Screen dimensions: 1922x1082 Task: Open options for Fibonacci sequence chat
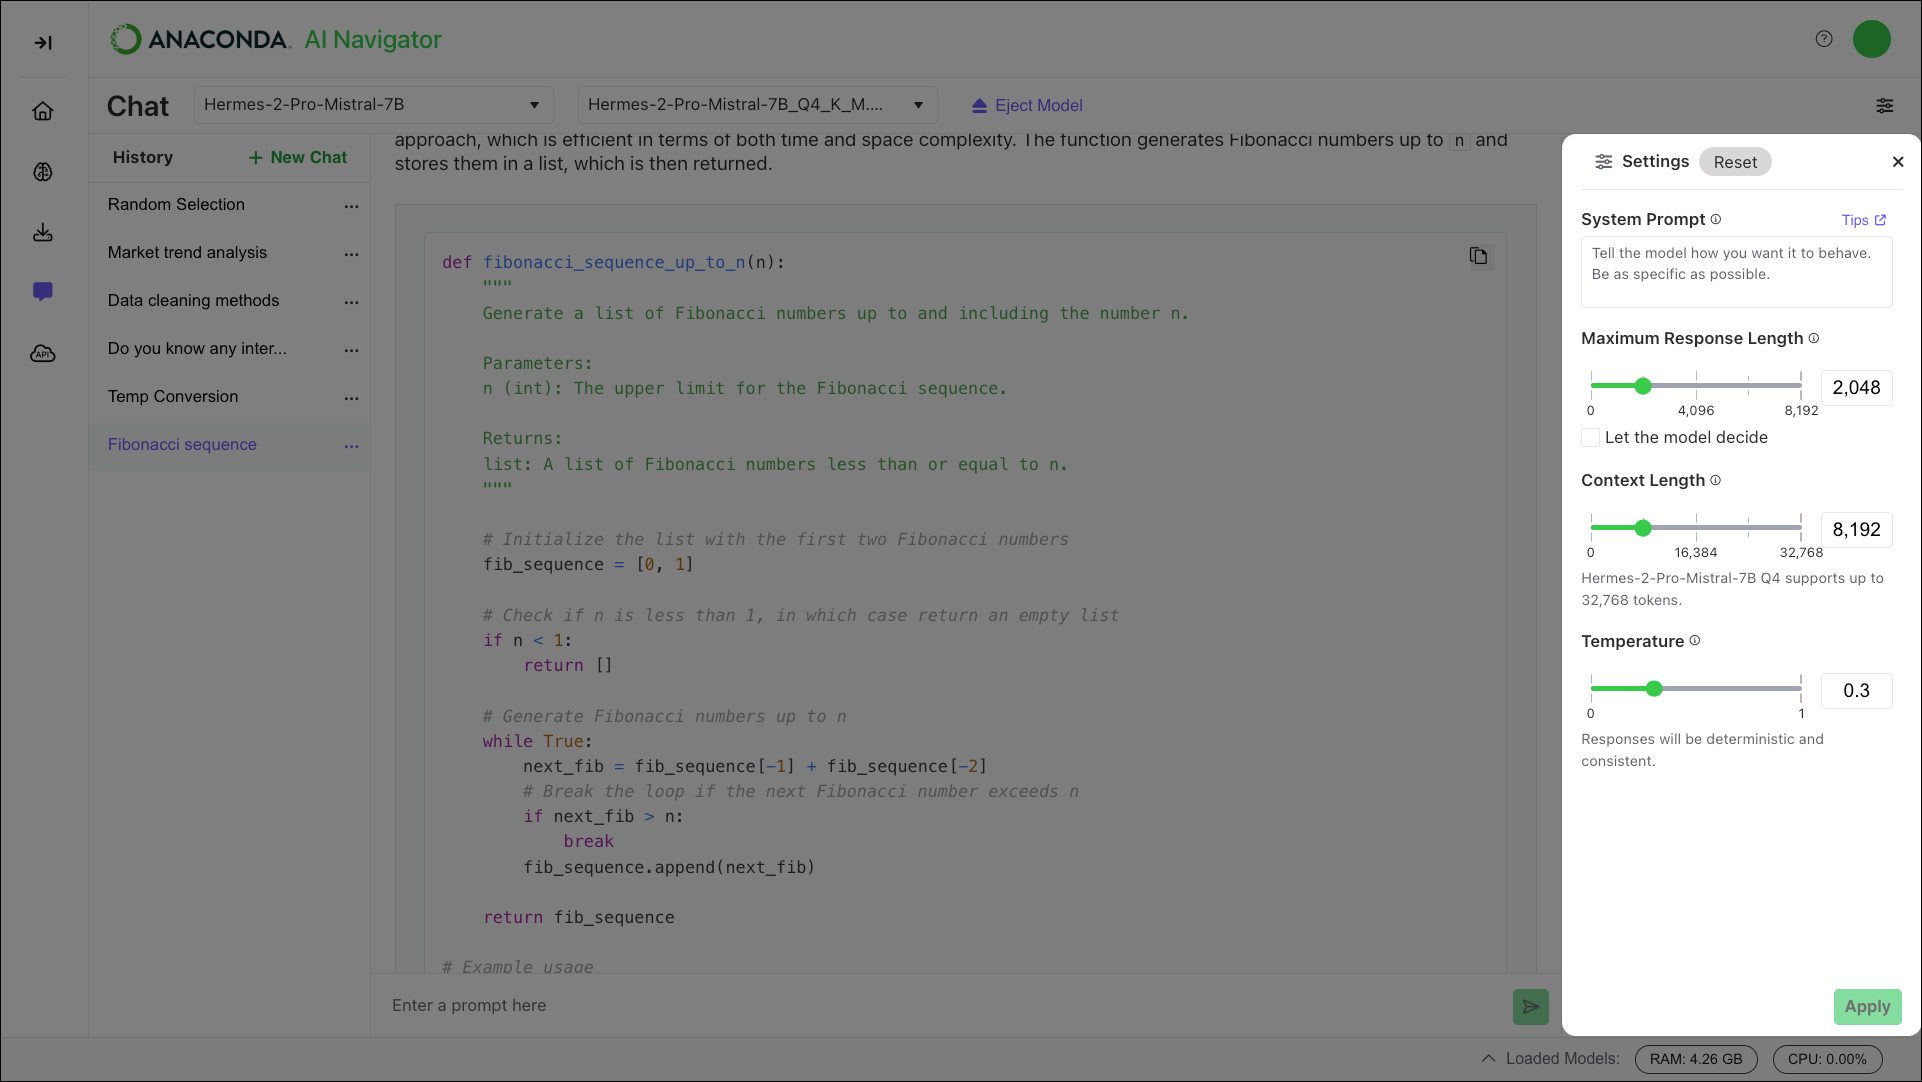(x=351, y=445)
